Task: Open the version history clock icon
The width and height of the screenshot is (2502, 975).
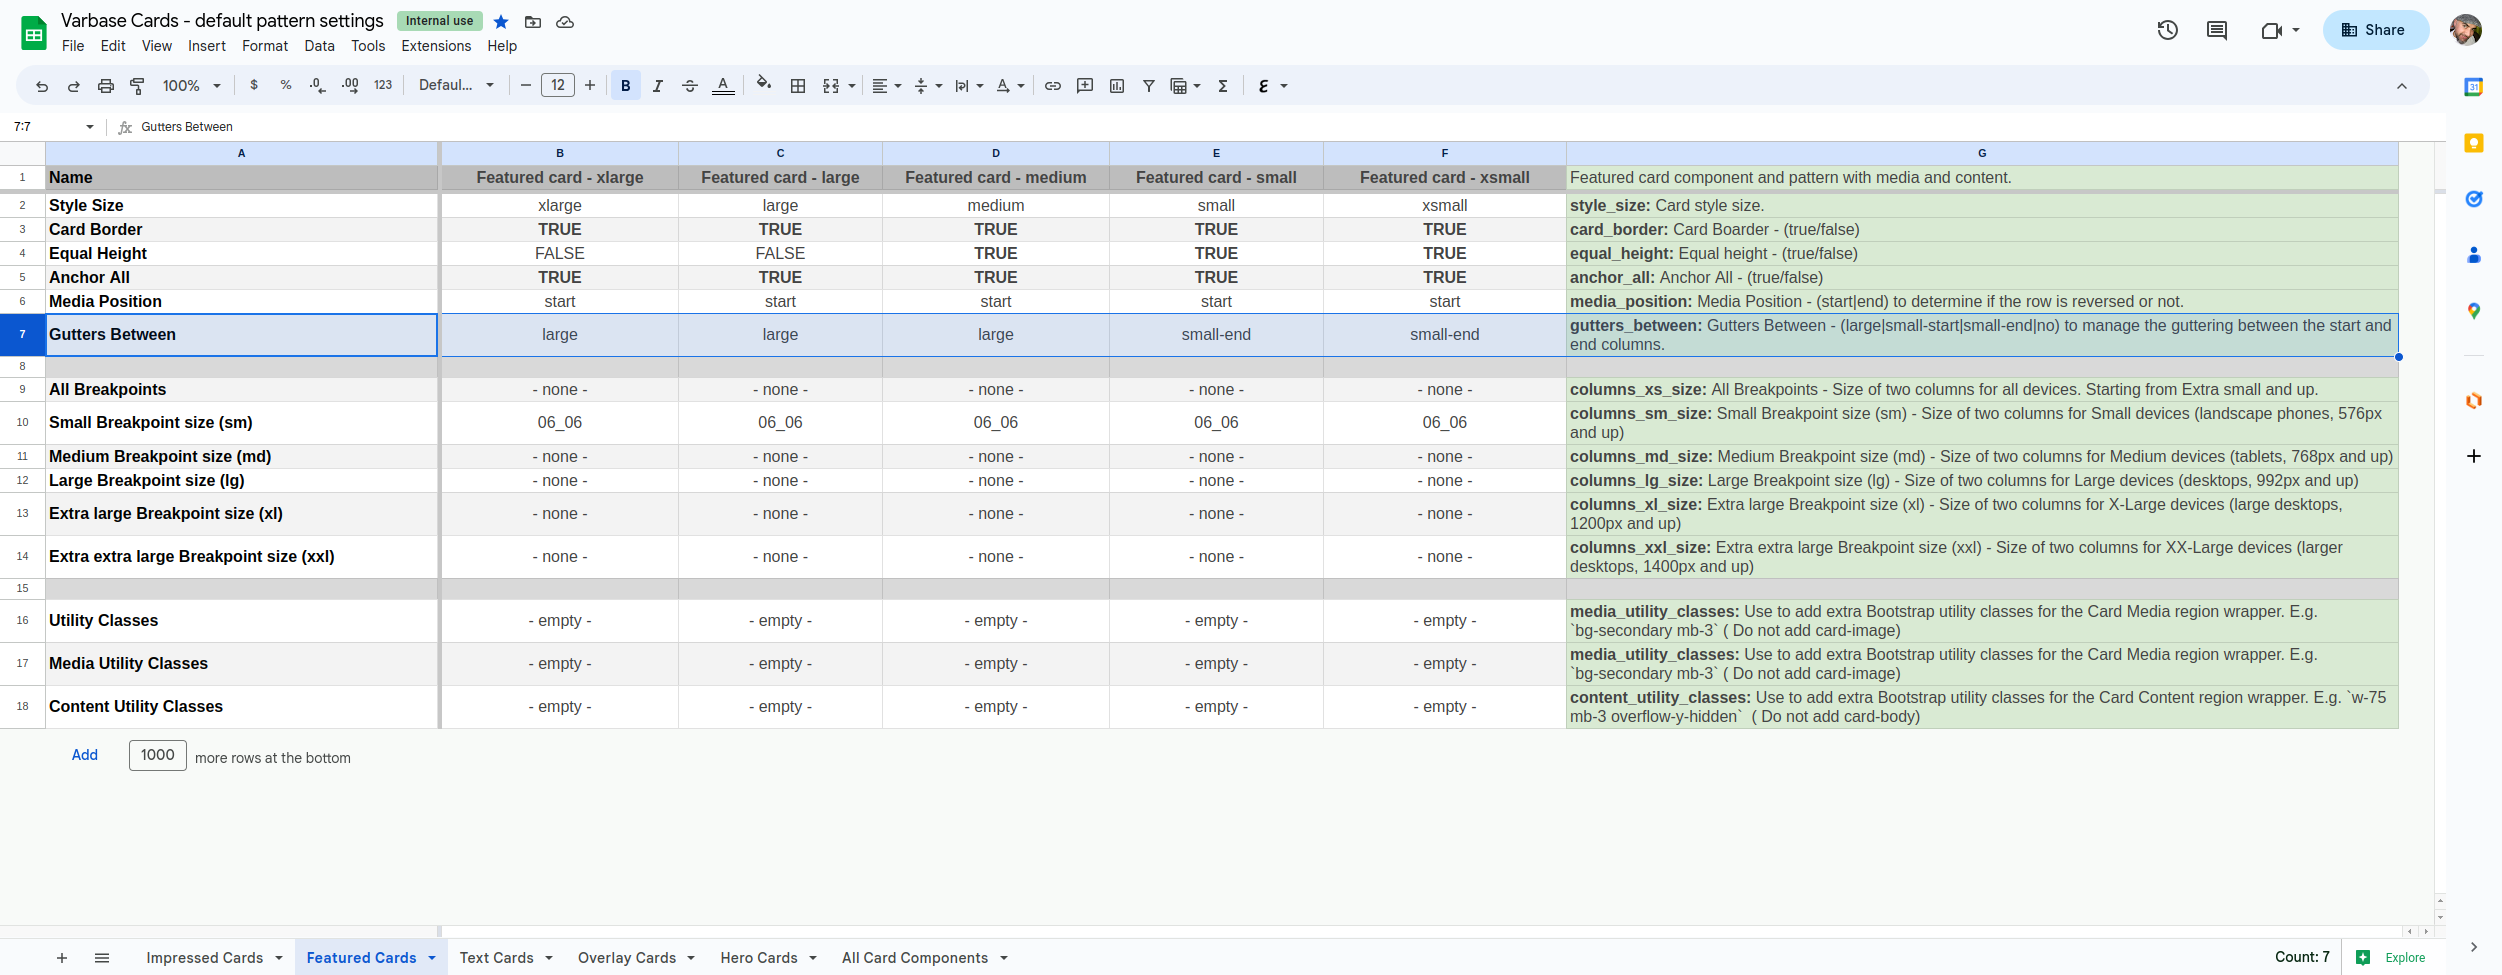Action: click(x=2167, y=30)
